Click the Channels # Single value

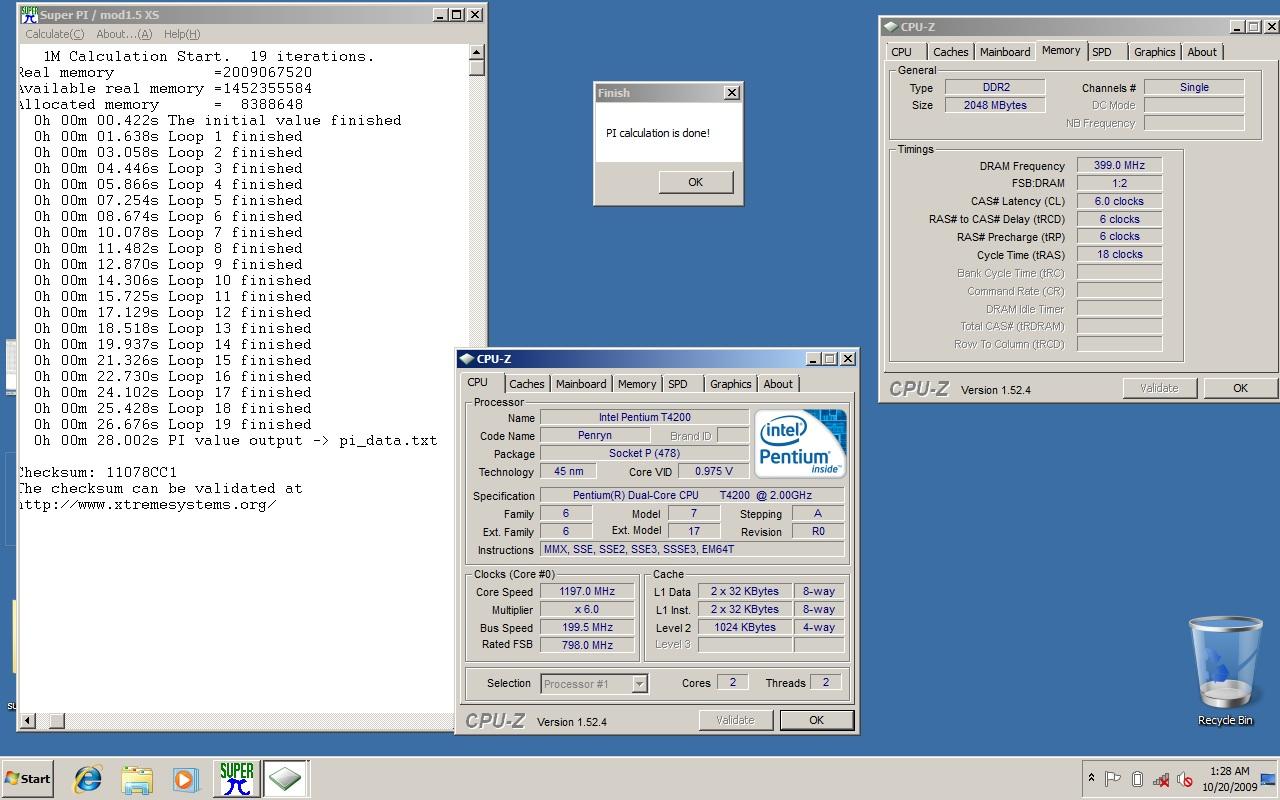1194,87
